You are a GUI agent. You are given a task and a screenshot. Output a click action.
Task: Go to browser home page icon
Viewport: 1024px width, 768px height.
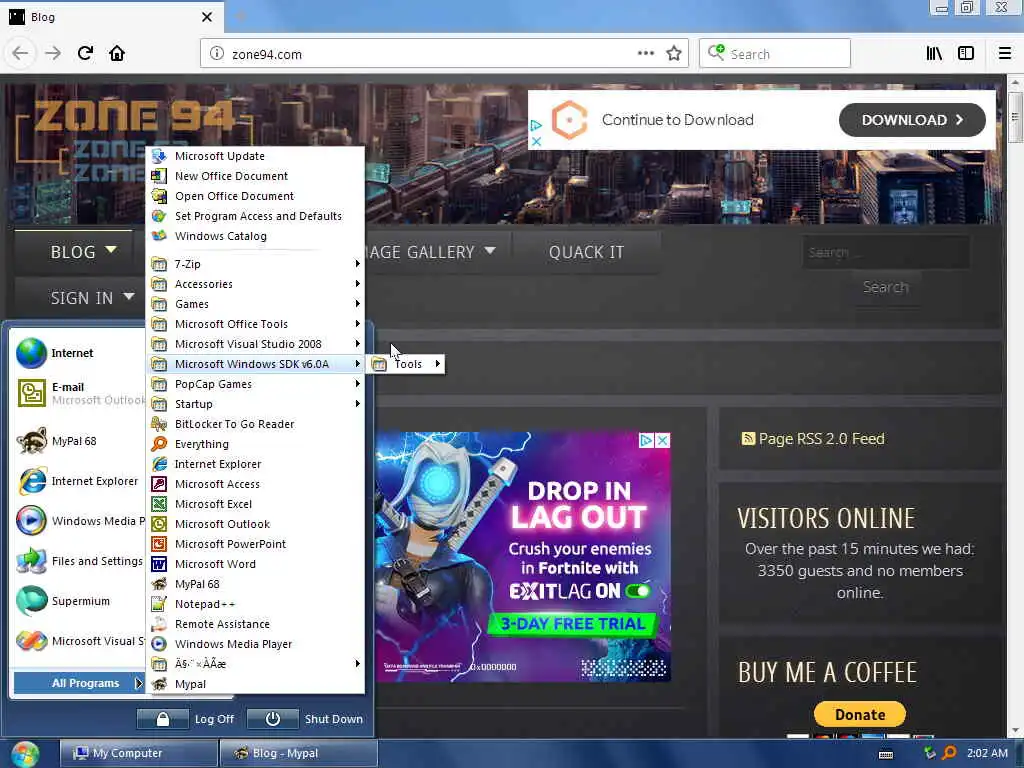(x=117, y=53)
